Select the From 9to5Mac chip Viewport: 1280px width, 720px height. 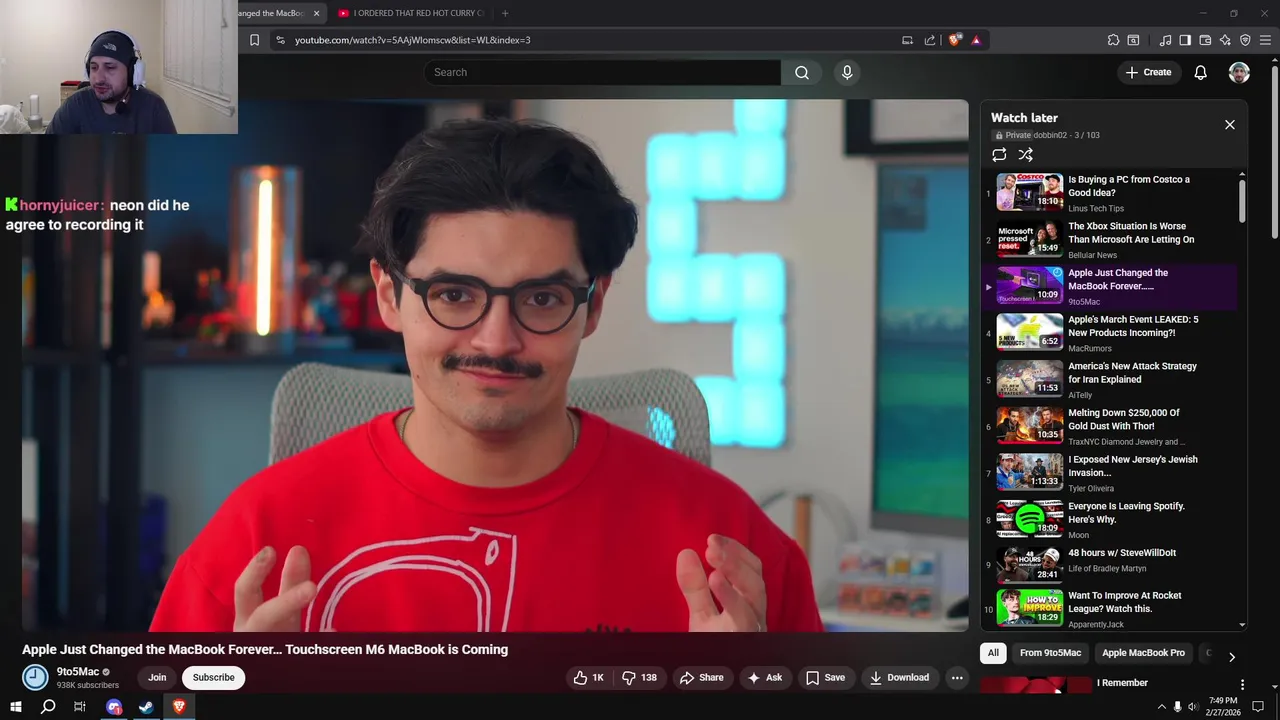coord(1050,653)
